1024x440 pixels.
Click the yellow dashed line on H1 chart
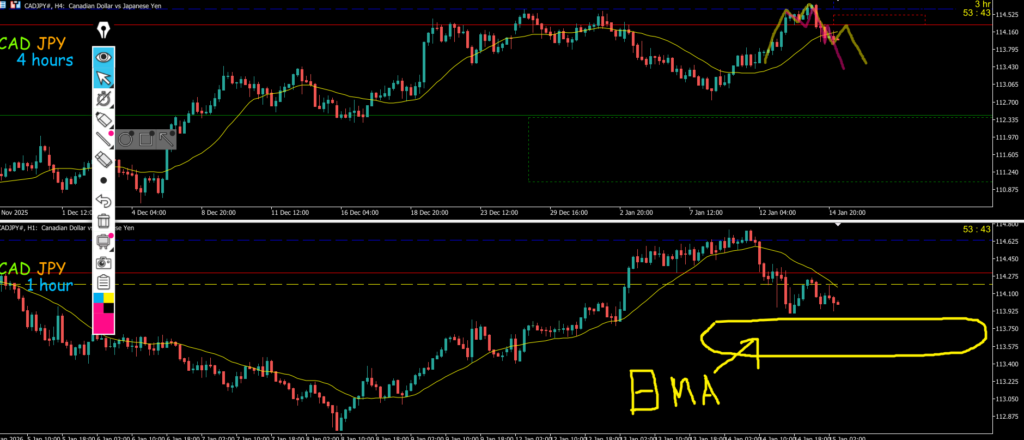point(496,285)
